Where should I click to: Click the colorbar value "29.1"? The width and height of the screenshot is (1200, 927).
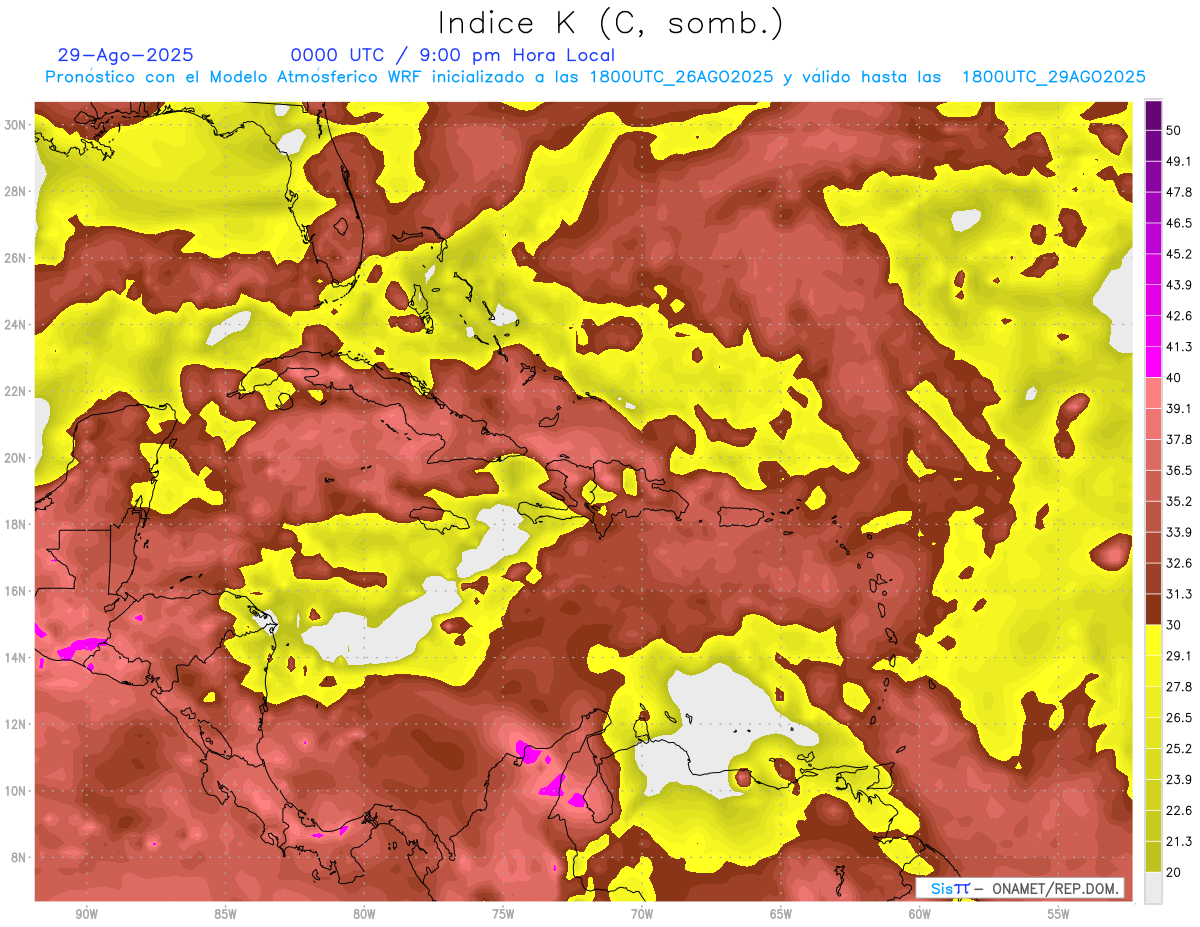1178,656
